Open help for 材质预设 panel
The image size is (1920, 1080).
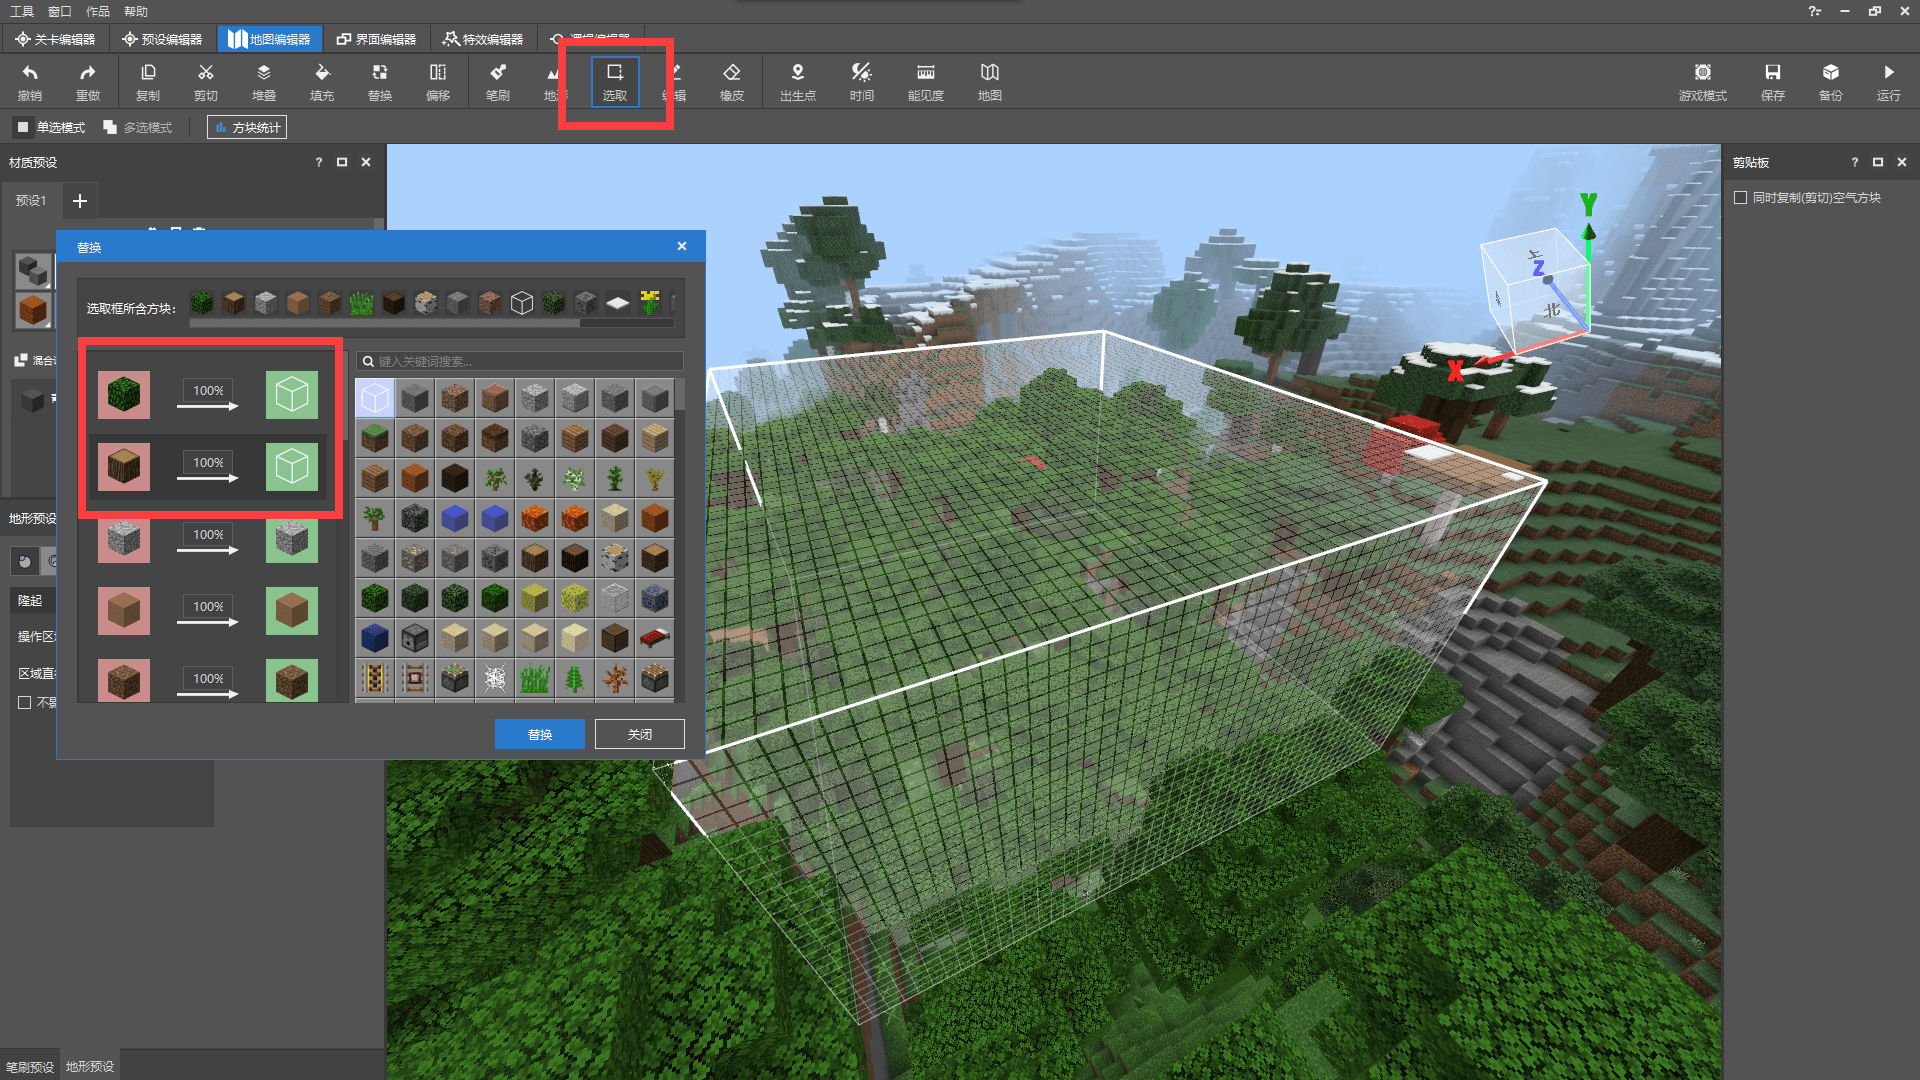[319, 162]
